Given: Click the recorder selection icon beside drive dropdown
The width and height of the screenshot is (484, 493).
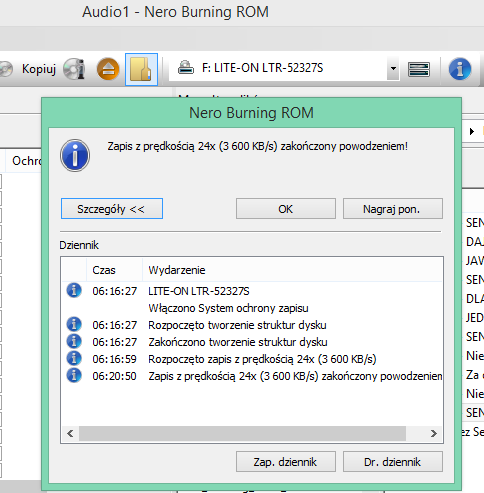Looking at the screenshot, I should point(419,69).
